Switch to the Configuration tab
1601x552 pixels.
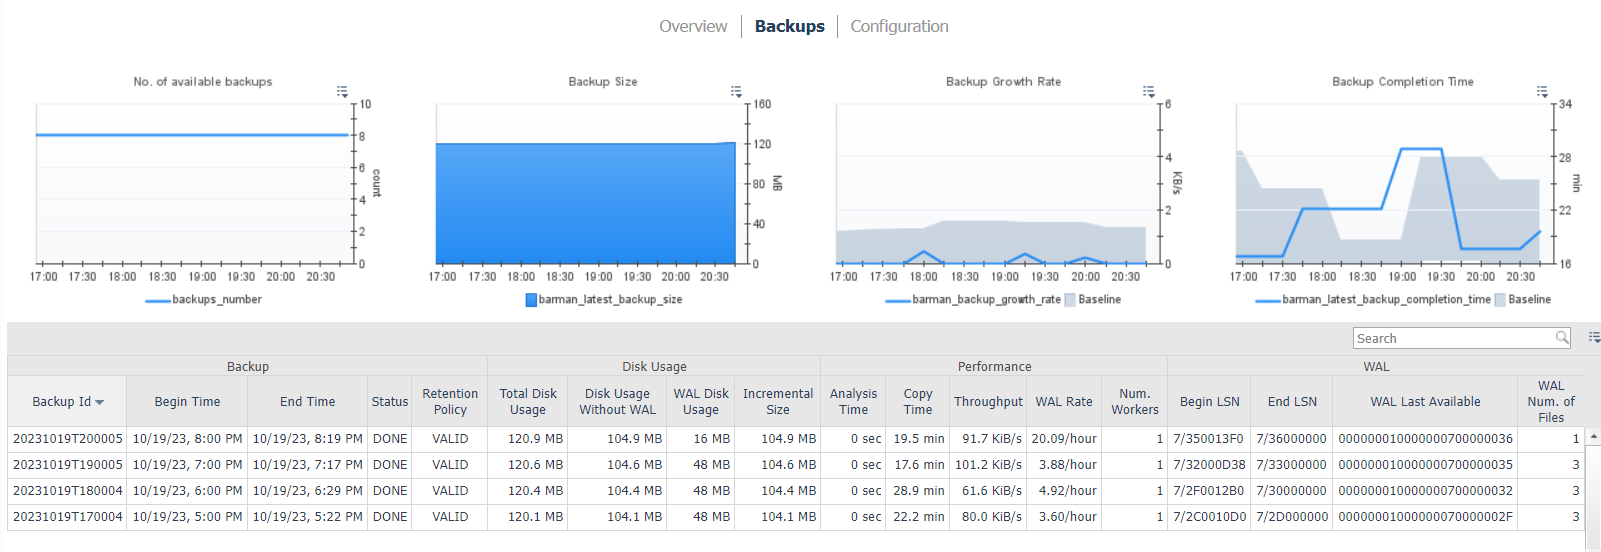[899, 26]
